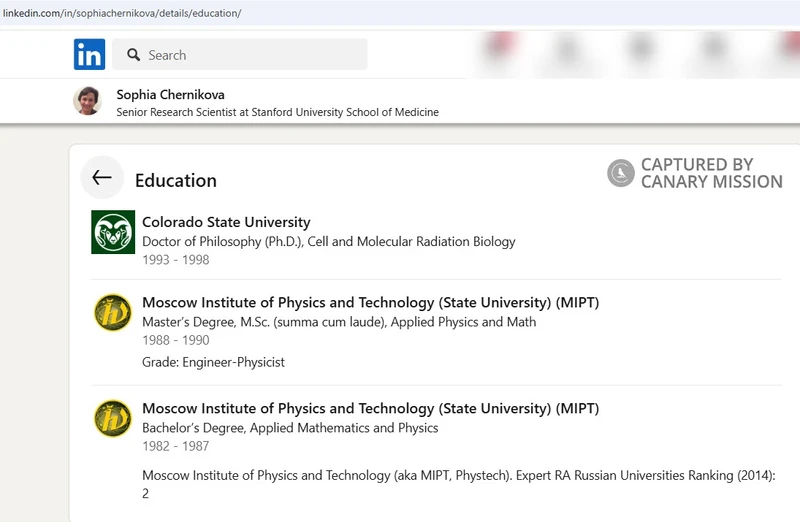Select the text '1993 - 1998'
This screenshot has height=522, width=800.
pos(176,260)
